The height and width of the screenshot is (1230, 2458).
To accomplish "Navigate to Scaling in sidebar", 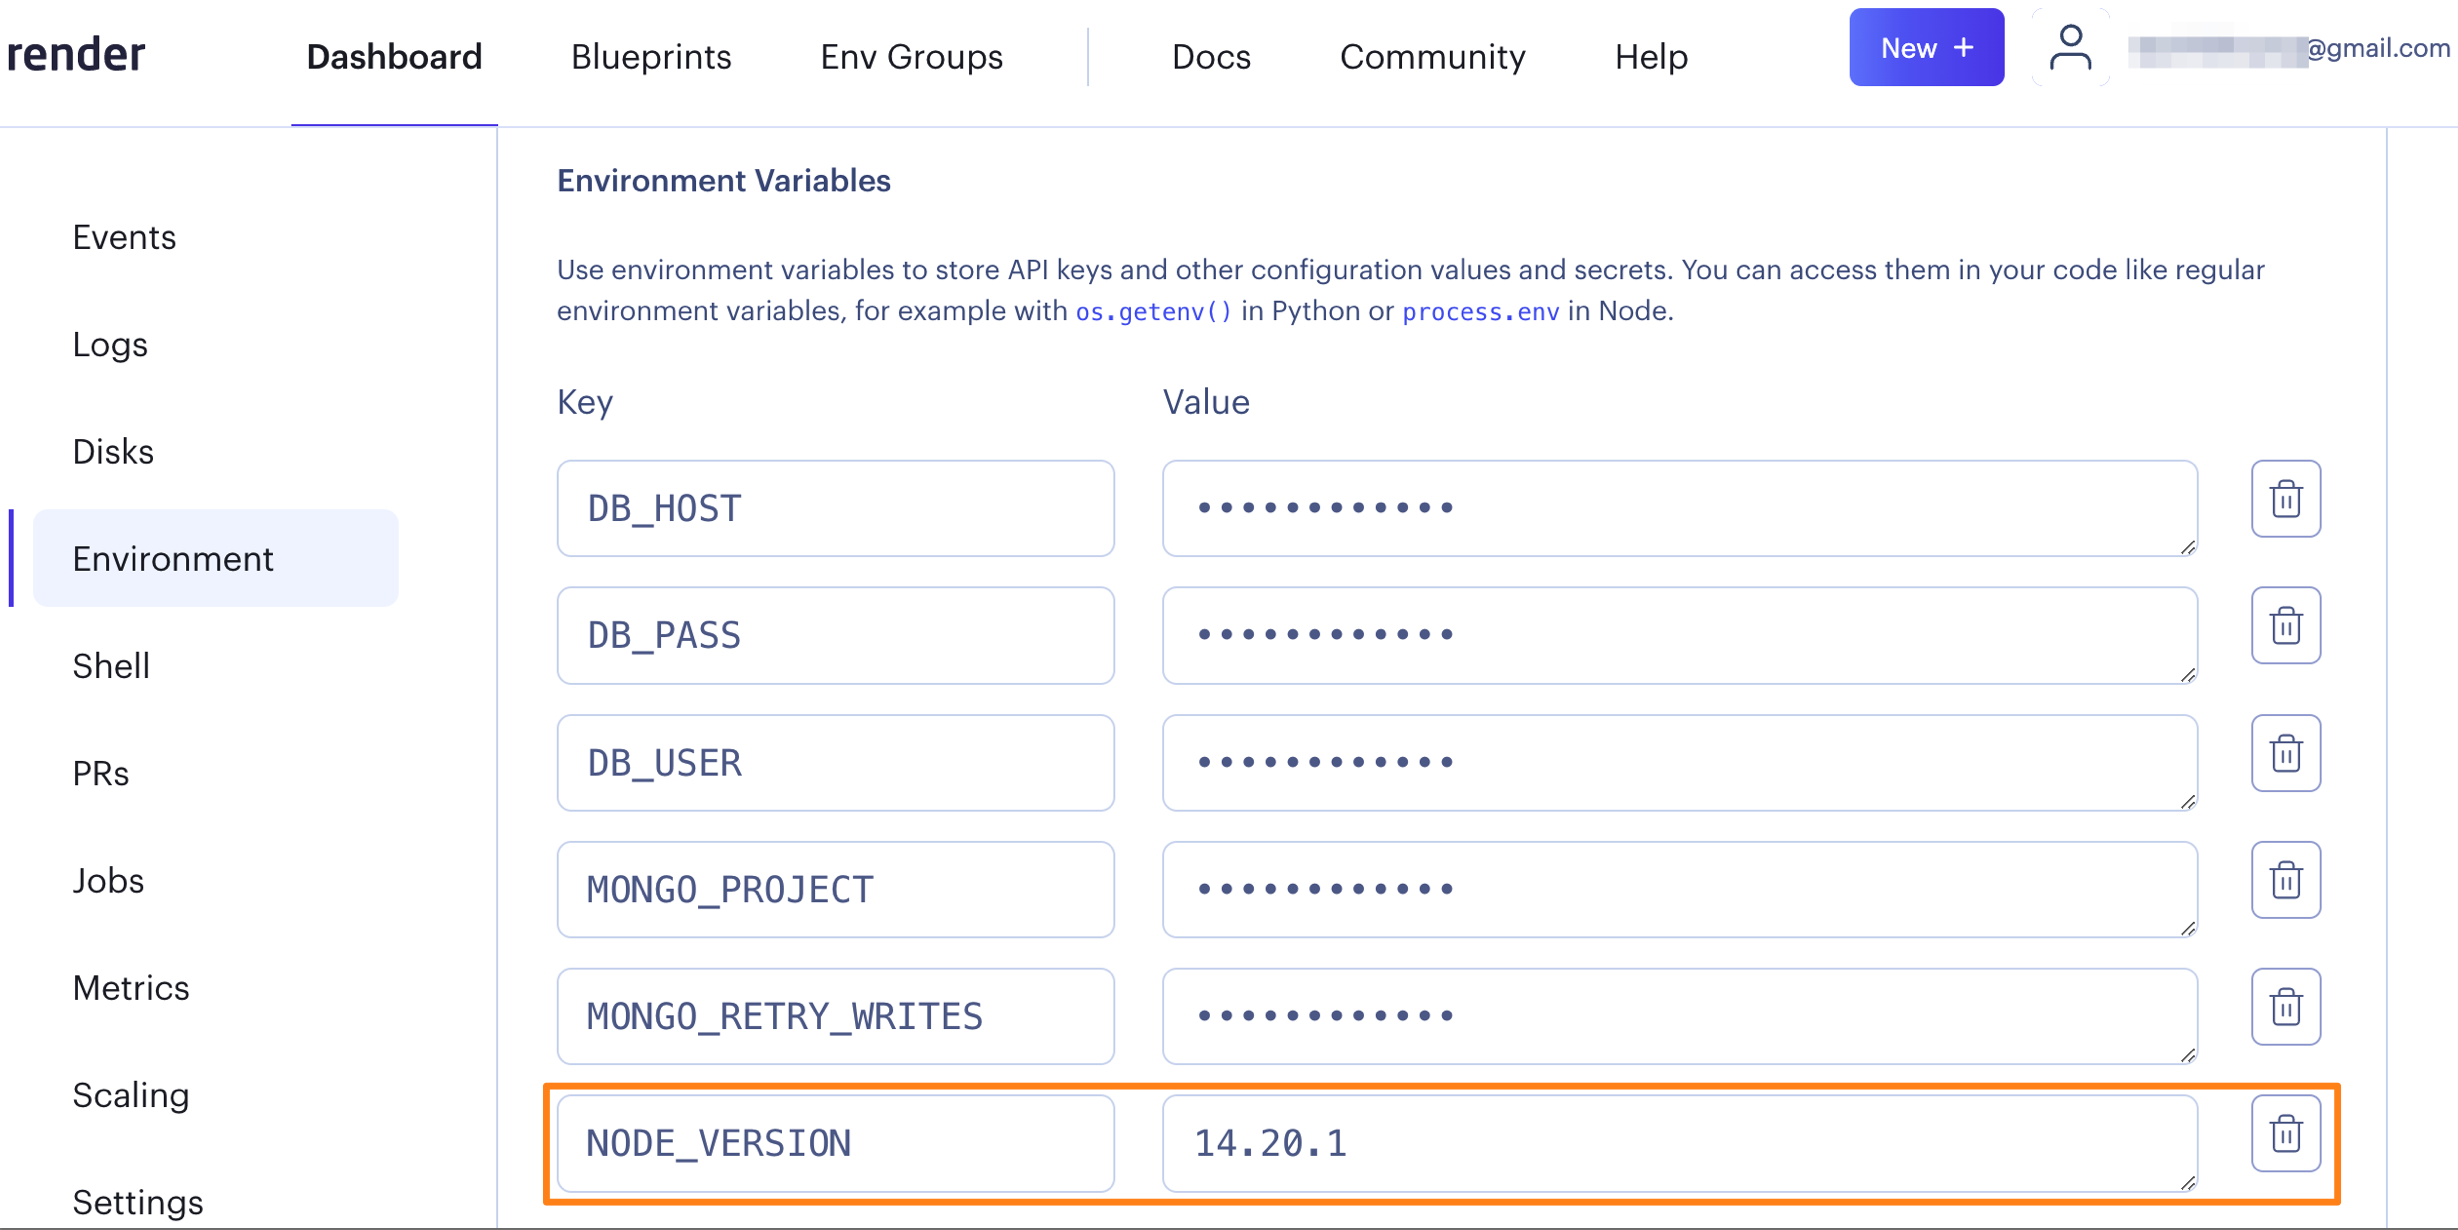I will (x=131, y=1095).
